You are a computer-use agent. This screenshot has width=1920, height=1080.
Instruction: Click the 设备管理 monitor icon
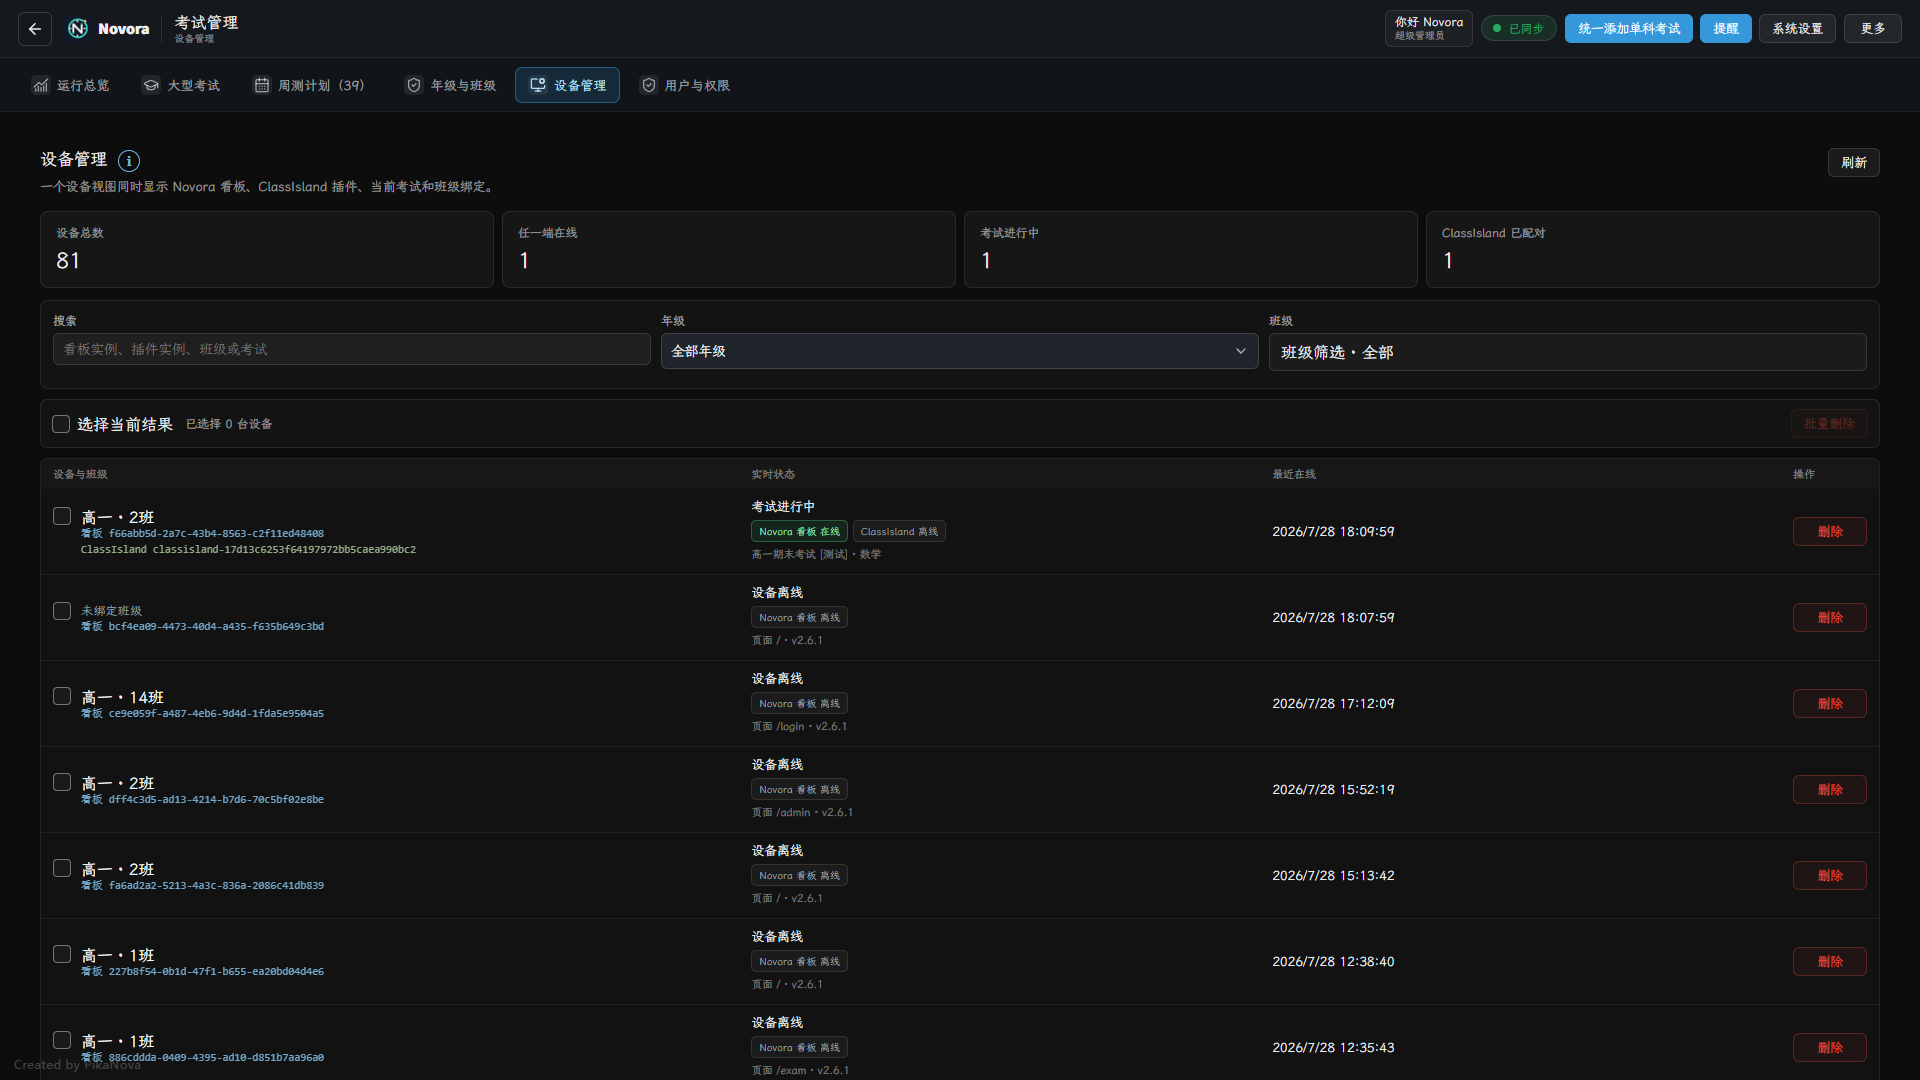click(x=538, y=86)
